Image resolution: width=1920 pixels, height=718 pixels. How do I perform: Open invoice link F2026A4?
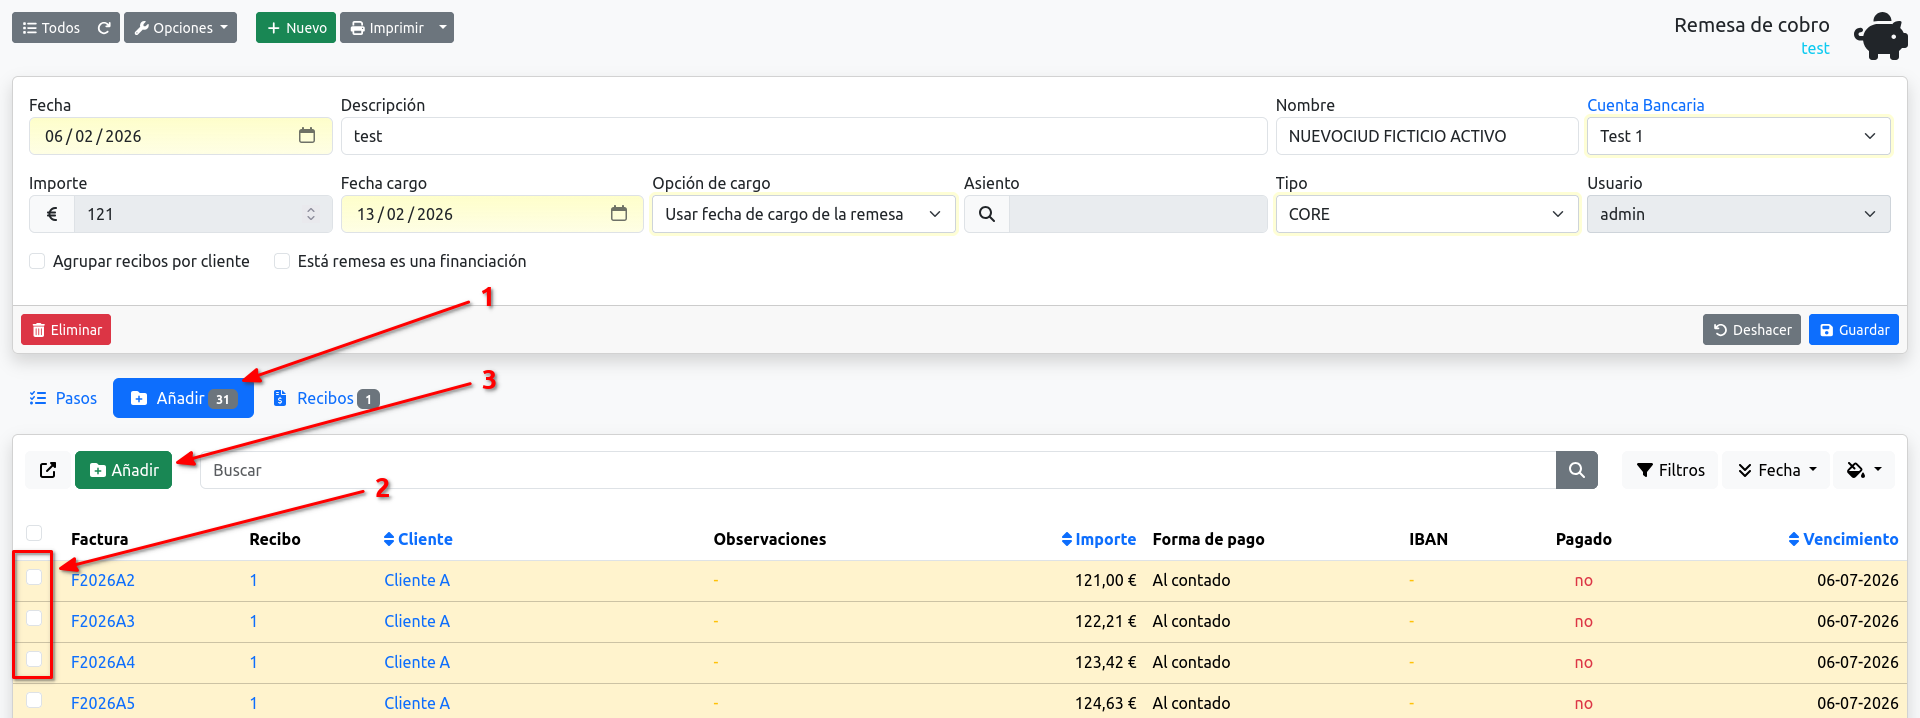point(103,662)
